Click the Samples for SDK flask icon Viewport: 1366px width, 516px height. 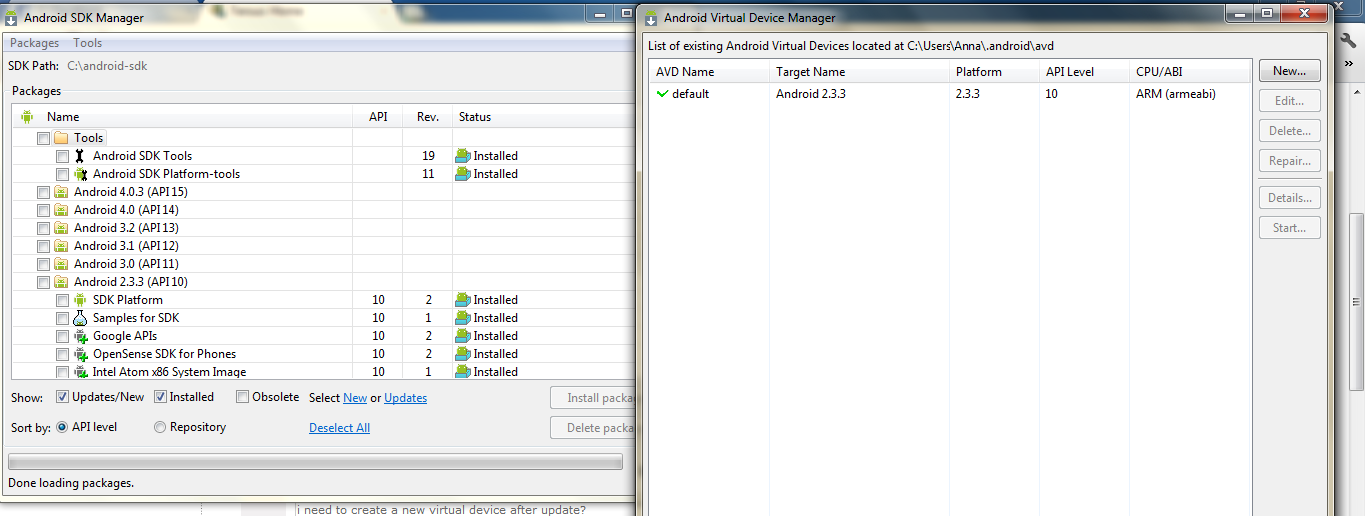tap(80, 318)
